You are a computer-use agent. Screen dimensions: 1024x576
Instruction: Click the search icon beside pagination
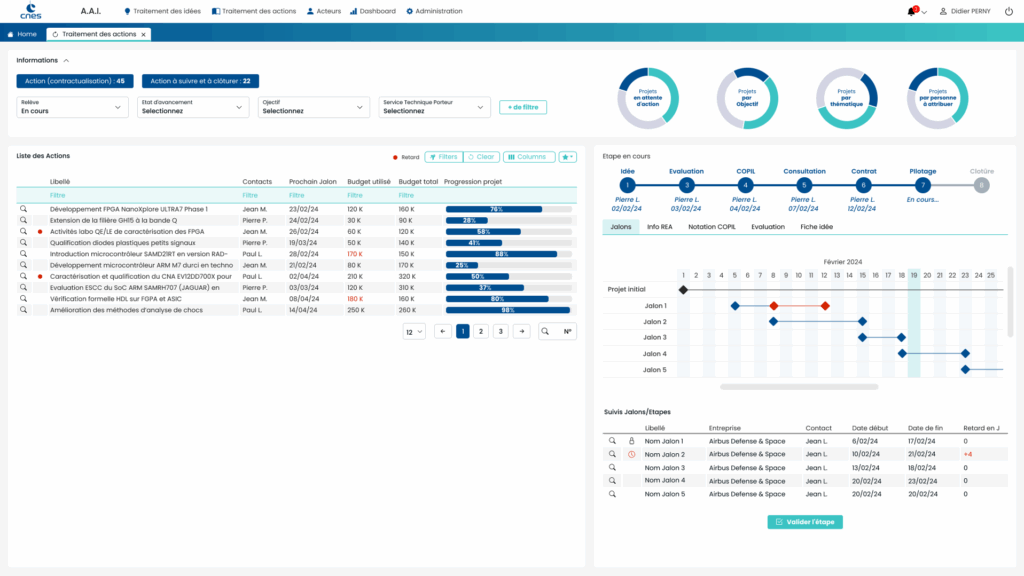[546, 331]
